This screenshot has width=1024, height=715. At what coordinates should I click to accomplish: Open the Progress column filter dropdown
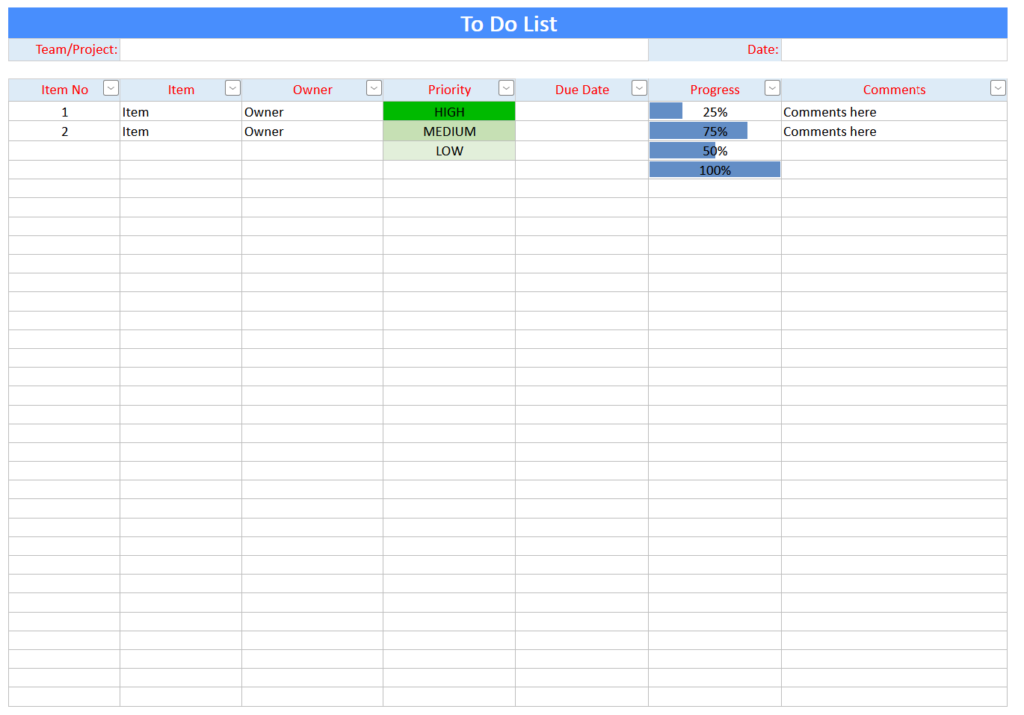click(772, 88)
